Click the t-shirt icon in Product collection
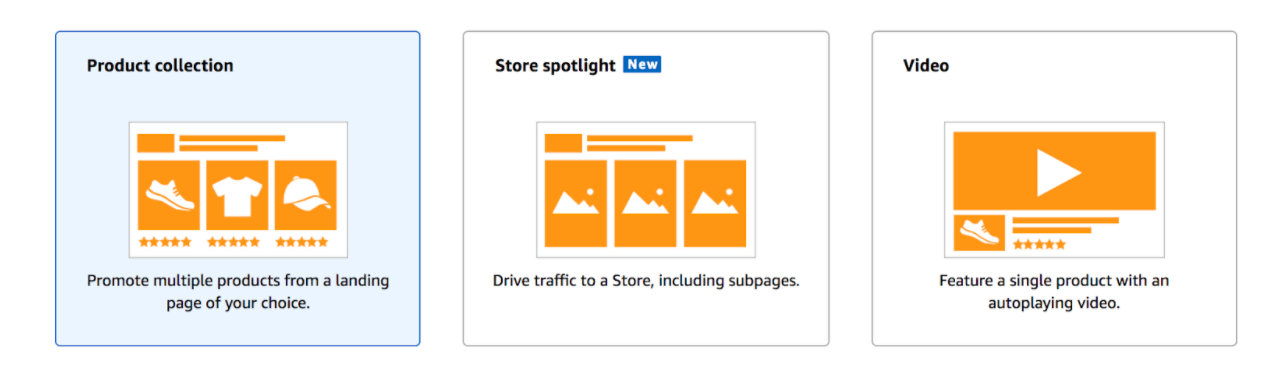 click(237, 195)
